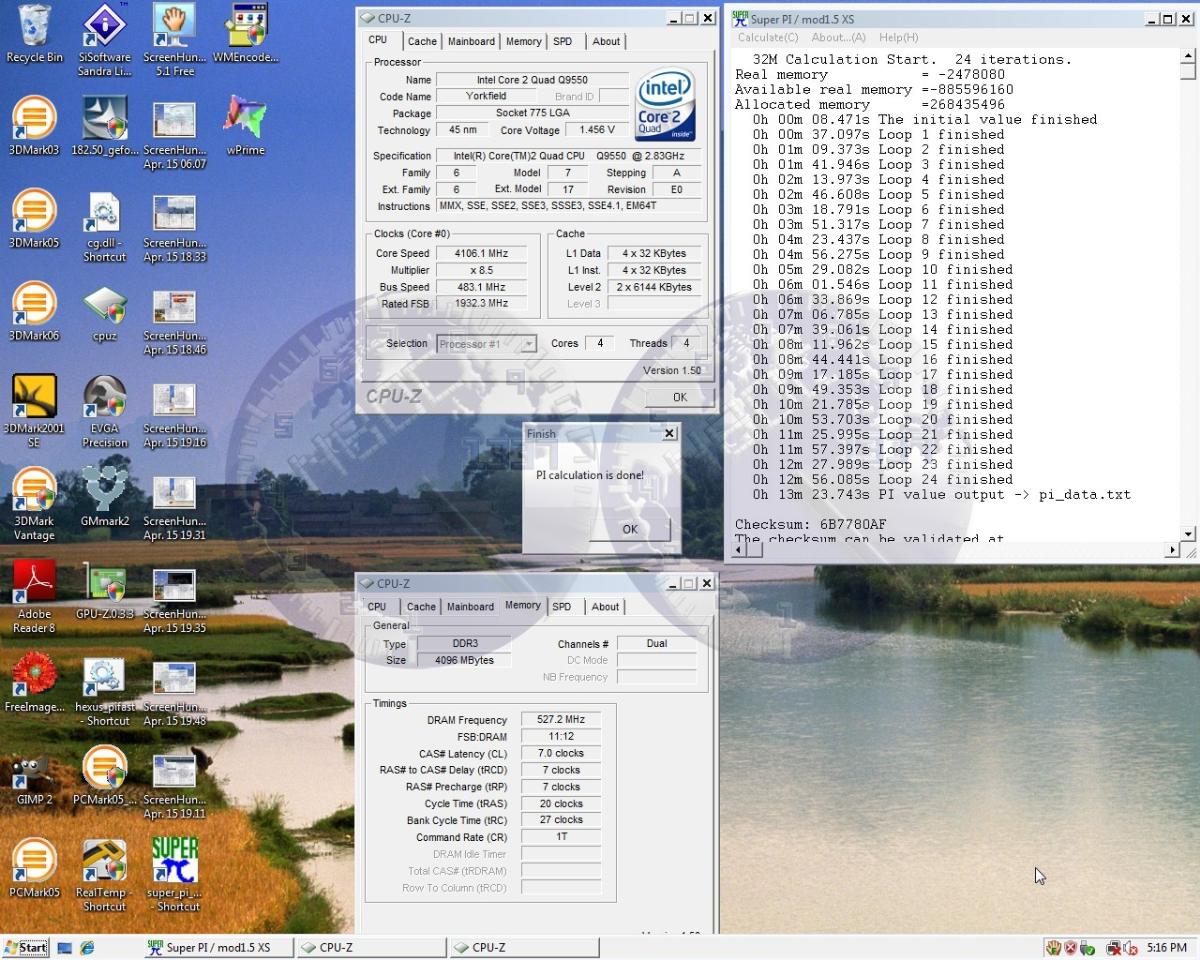Switch to CPU tab in bottom CPU-Z window
This screenshot has height=960, width=1200.
coord(377,606)
